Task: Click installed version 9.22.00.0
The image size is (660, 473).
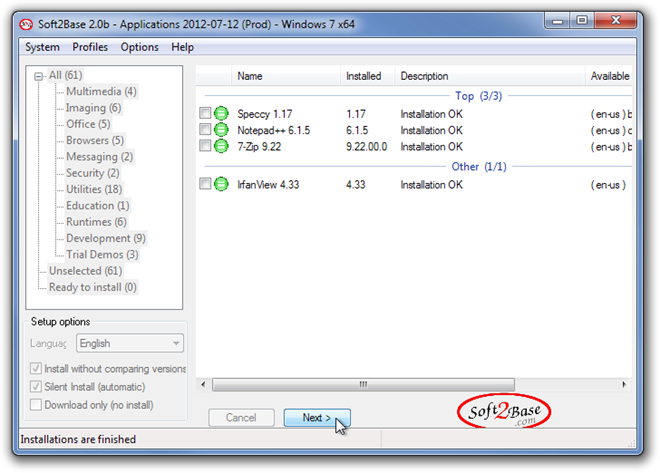Action: (x=367, y=147)
